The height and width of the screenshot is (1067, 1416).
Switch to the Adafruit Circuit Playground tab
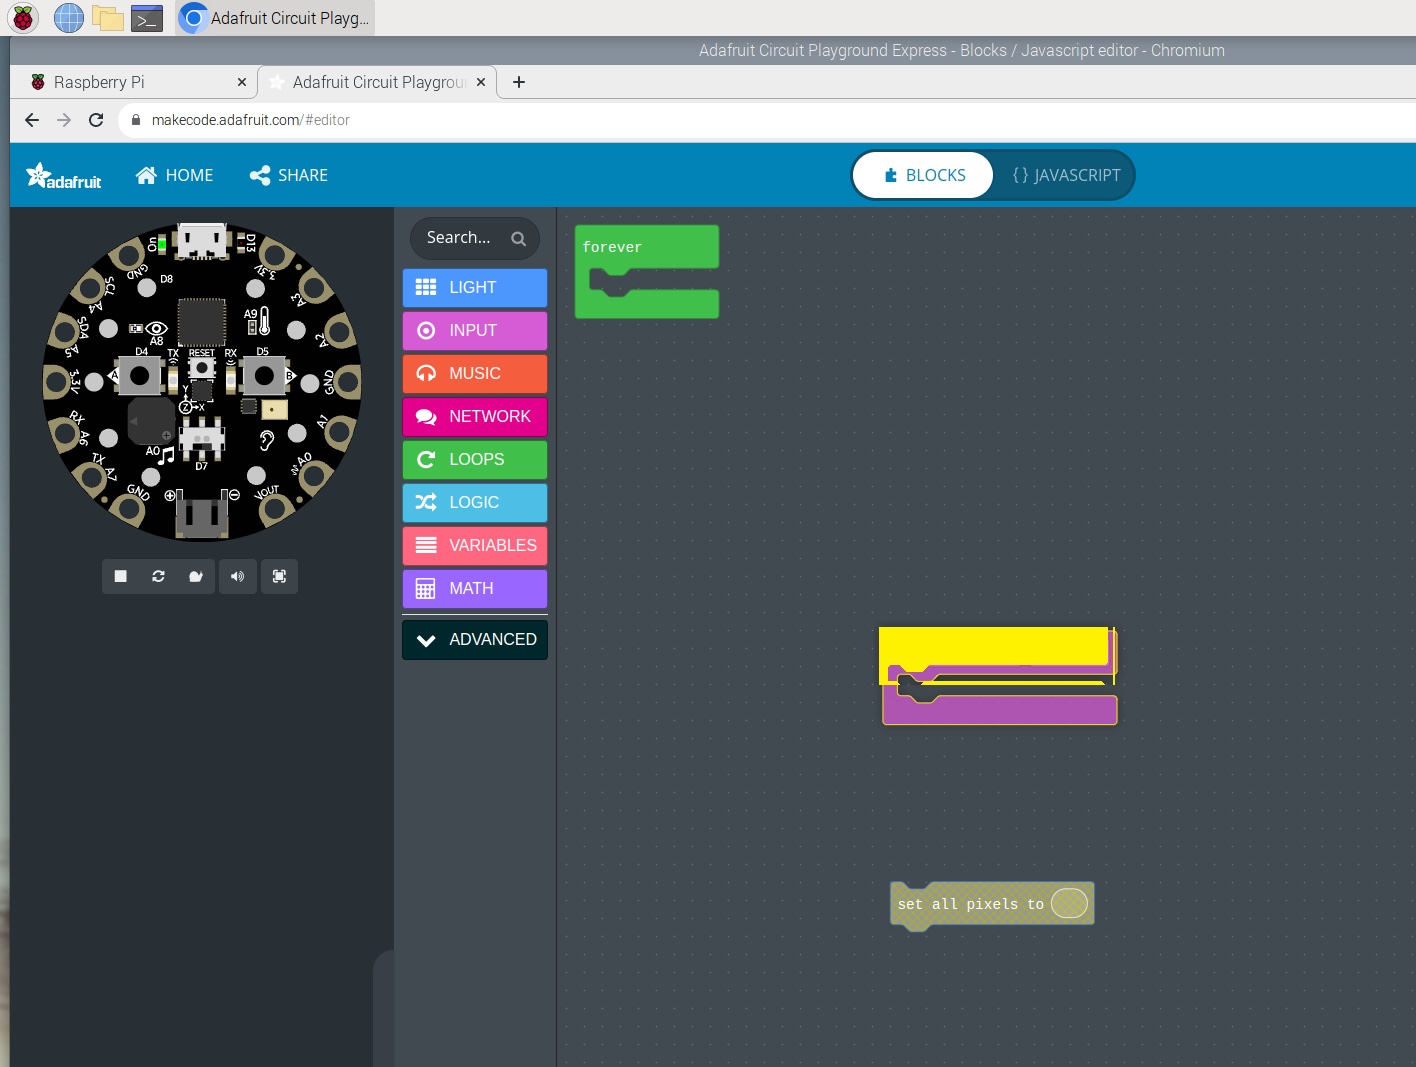pos(375,82)
